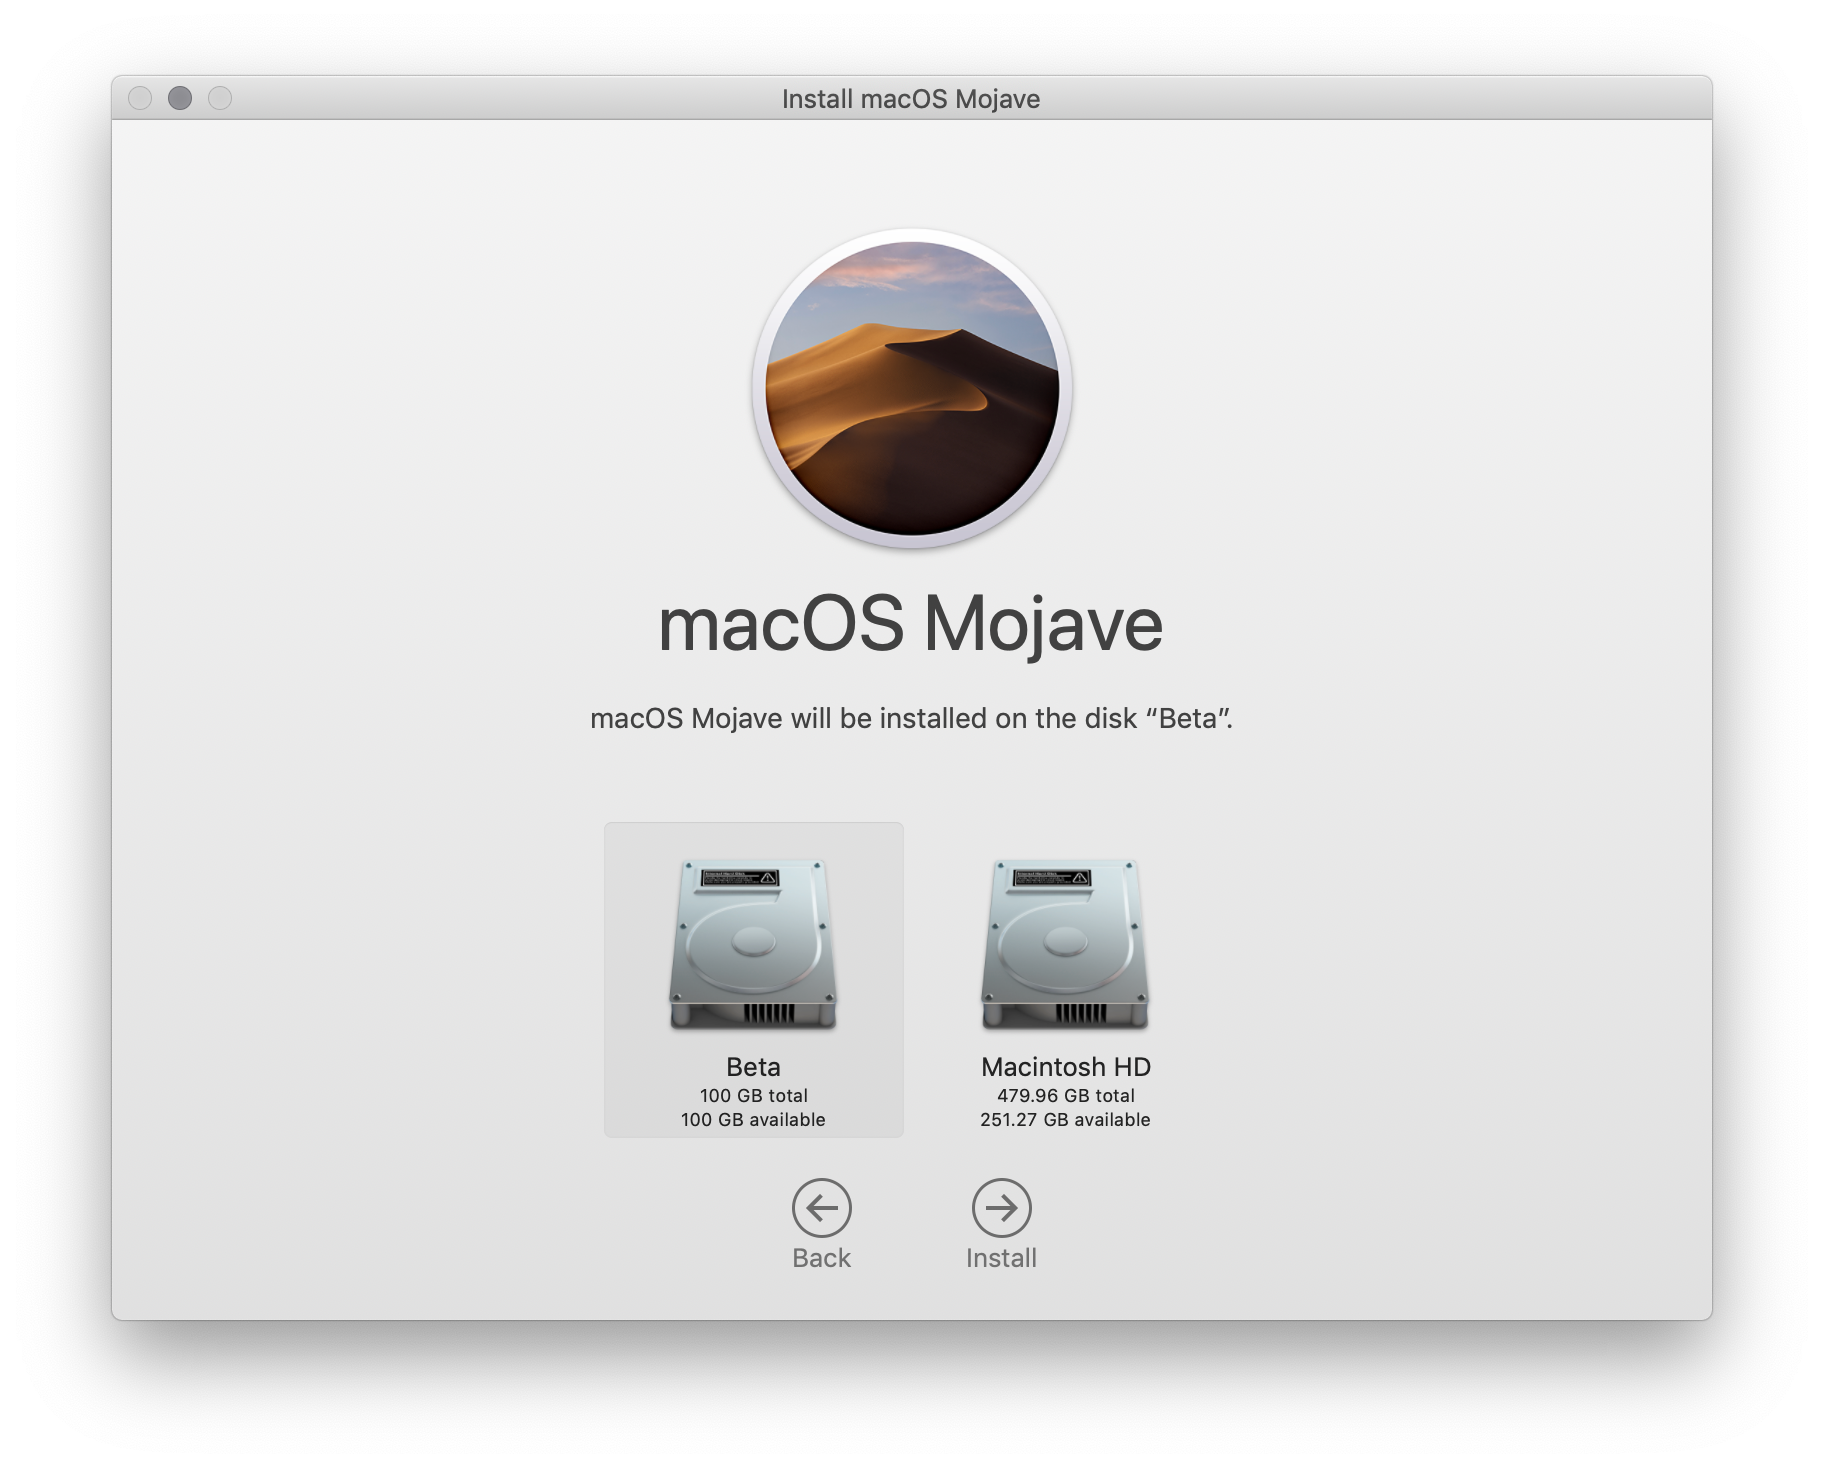This screenshot has height=1468, width=1824.
Task: Click the "macOS Mojave" large heading
Action: click(911, 624)
